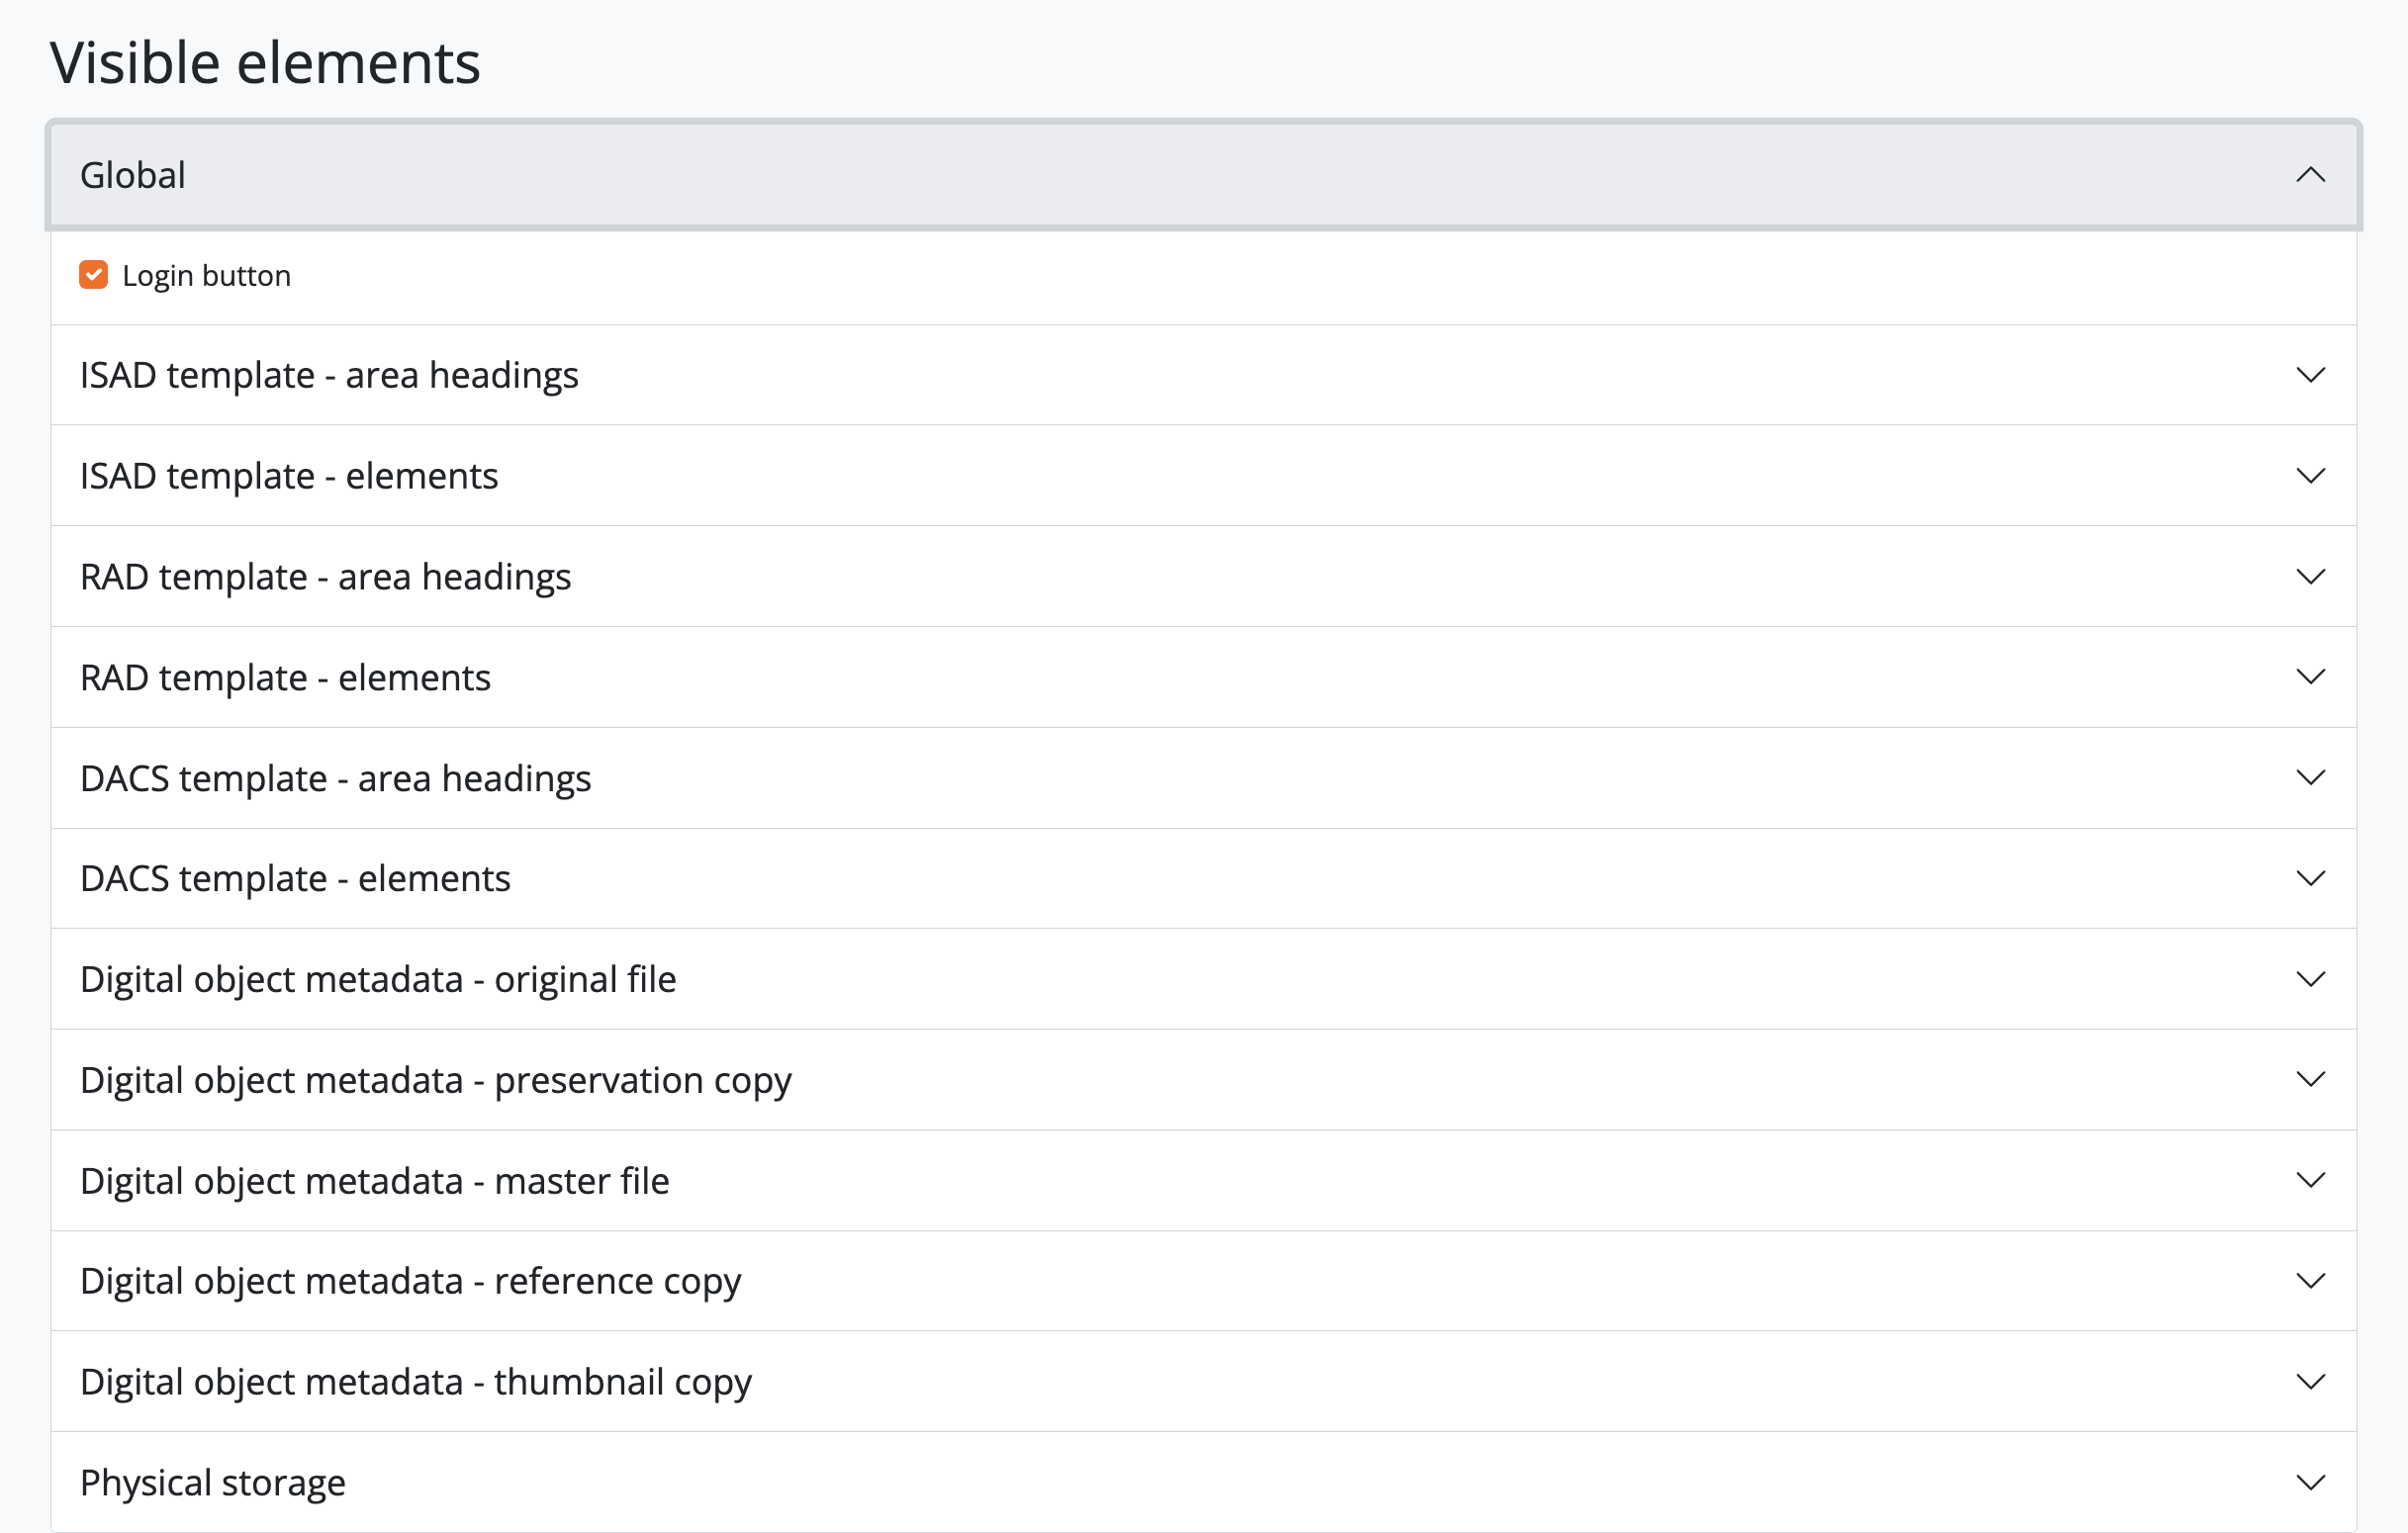Click the Login button label text
The width and height of the screenshot is (2408, 1533).
pyautogui.click(x=206, y=276)
